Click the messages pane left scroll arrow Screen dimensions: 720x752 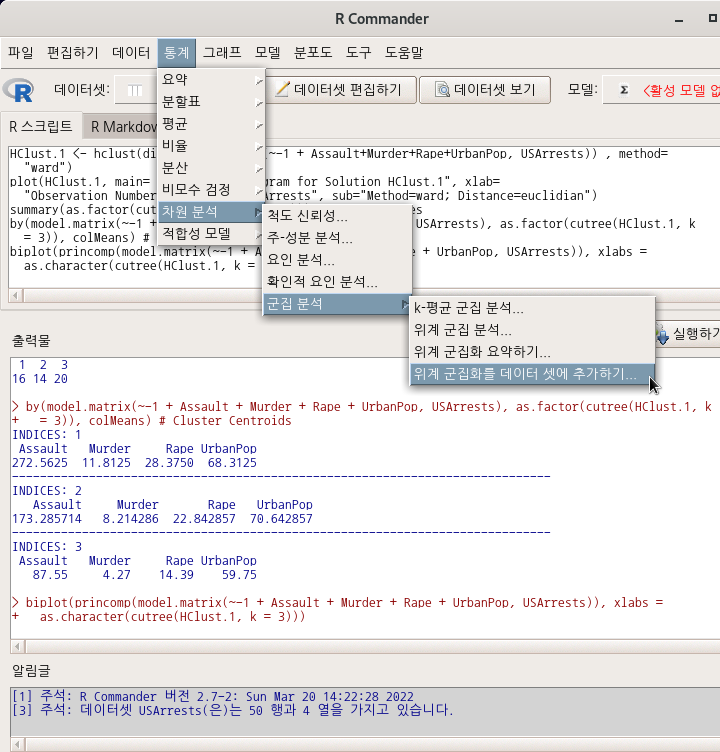(x=18, y=745)
